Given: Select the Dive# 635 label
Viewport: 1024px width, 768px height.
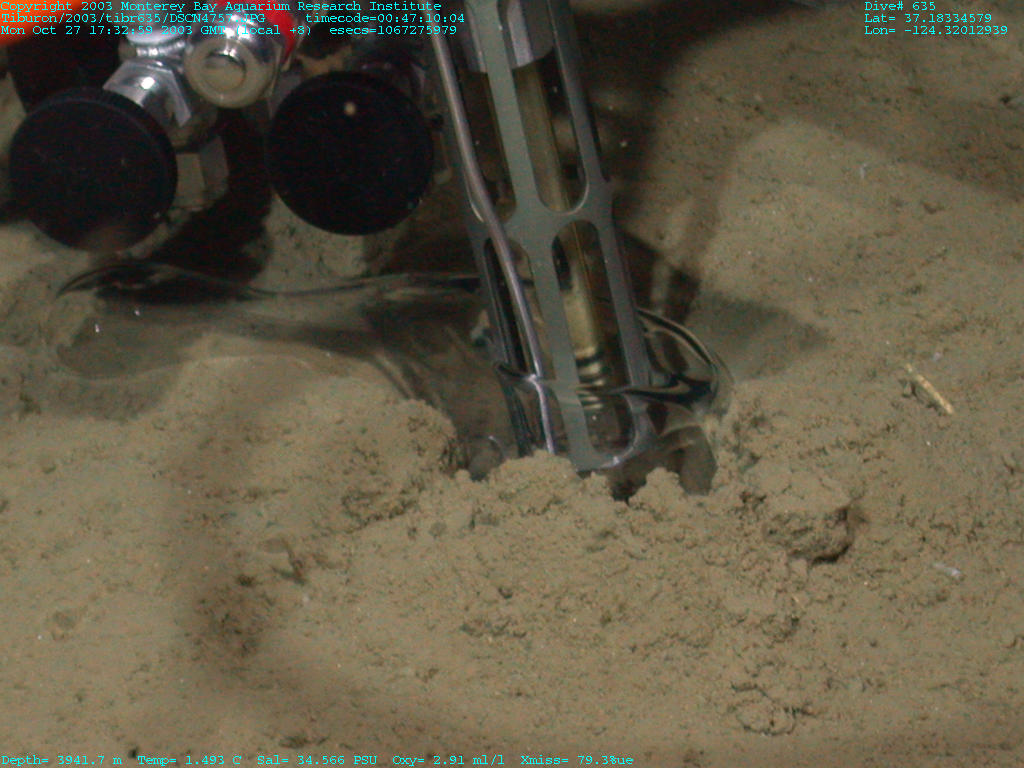Looking at the screenshot, I should [x=900, y=6].
